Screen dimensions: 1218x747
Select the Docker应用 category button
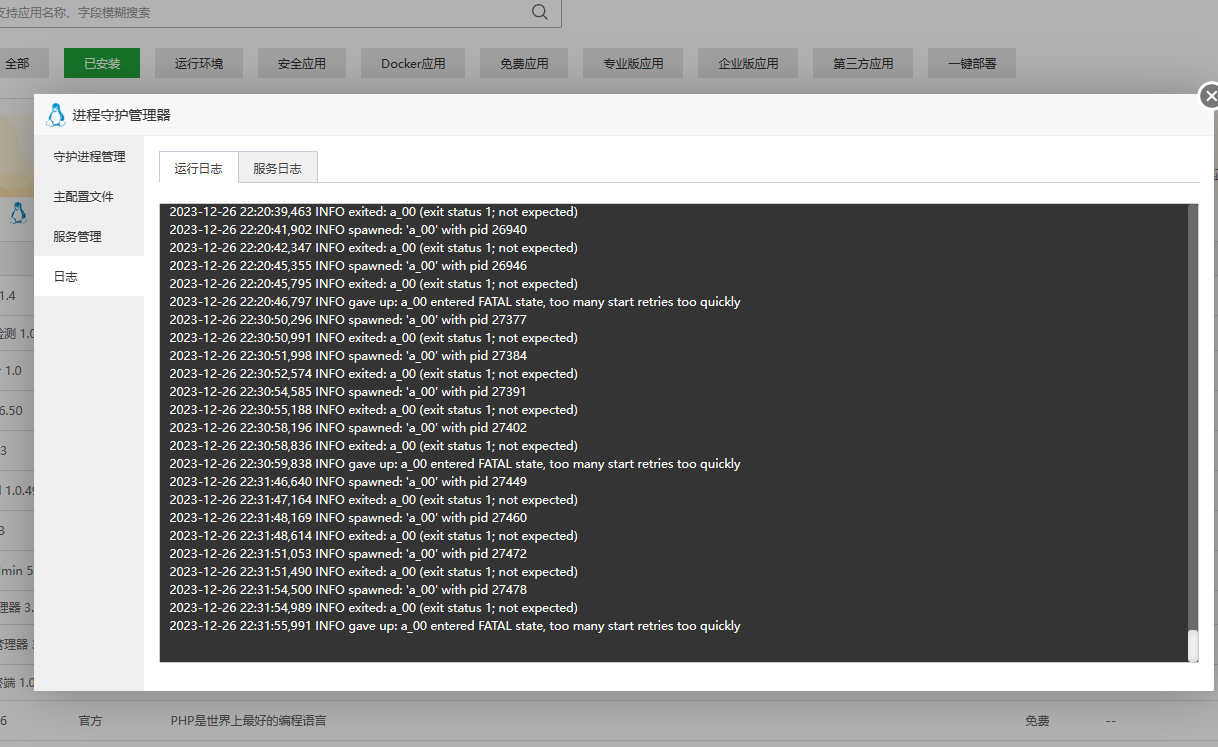[x=413, y=63]
